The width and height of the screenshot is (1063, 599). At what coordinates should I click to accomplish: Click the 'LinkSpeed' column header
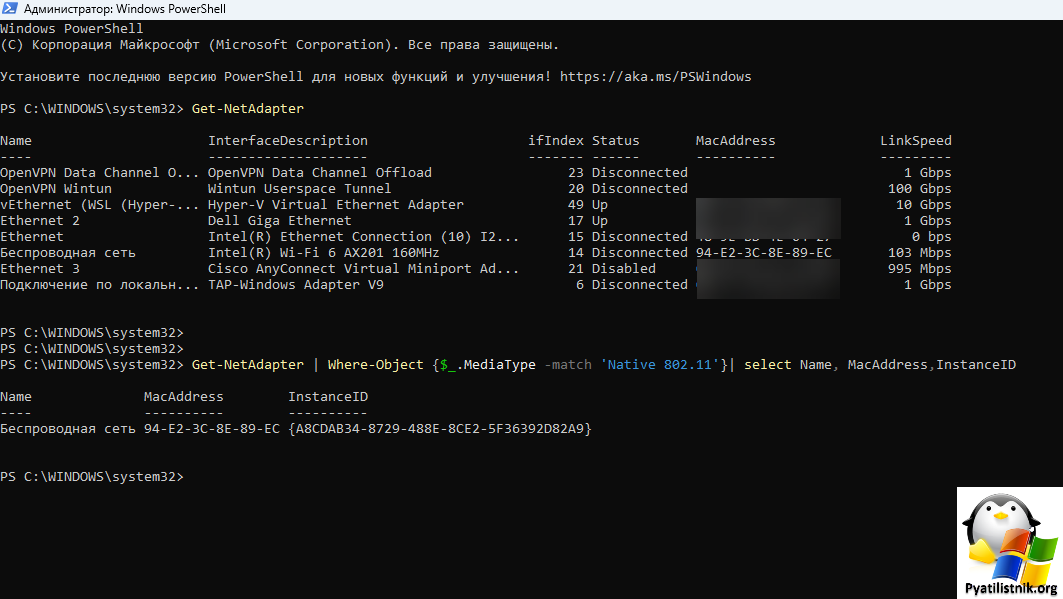916,141
